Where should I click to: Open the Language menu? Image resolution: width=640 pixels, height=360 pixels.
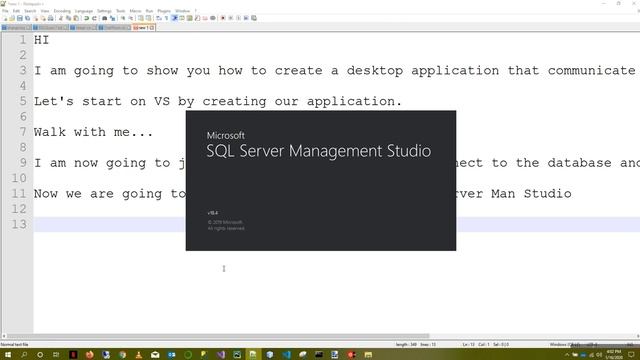[84, 11]
